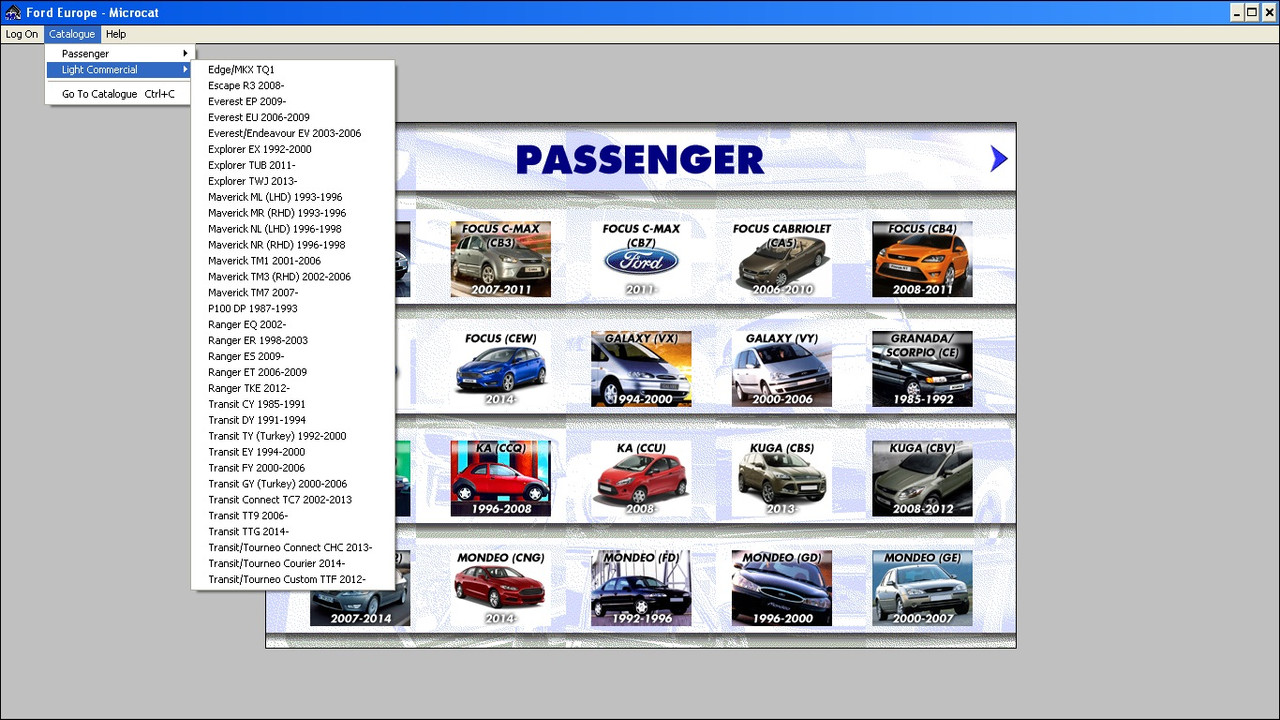Open Focus C-Max (CB7) Ford logo thumbnail
Image resolution: width=1280 pixels, height=720 pixels.
pyautogui.click(x=641, y=259)
